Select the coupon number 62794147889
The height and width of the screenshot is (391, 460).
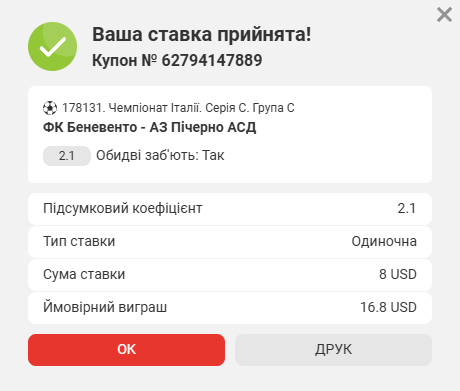212,60
